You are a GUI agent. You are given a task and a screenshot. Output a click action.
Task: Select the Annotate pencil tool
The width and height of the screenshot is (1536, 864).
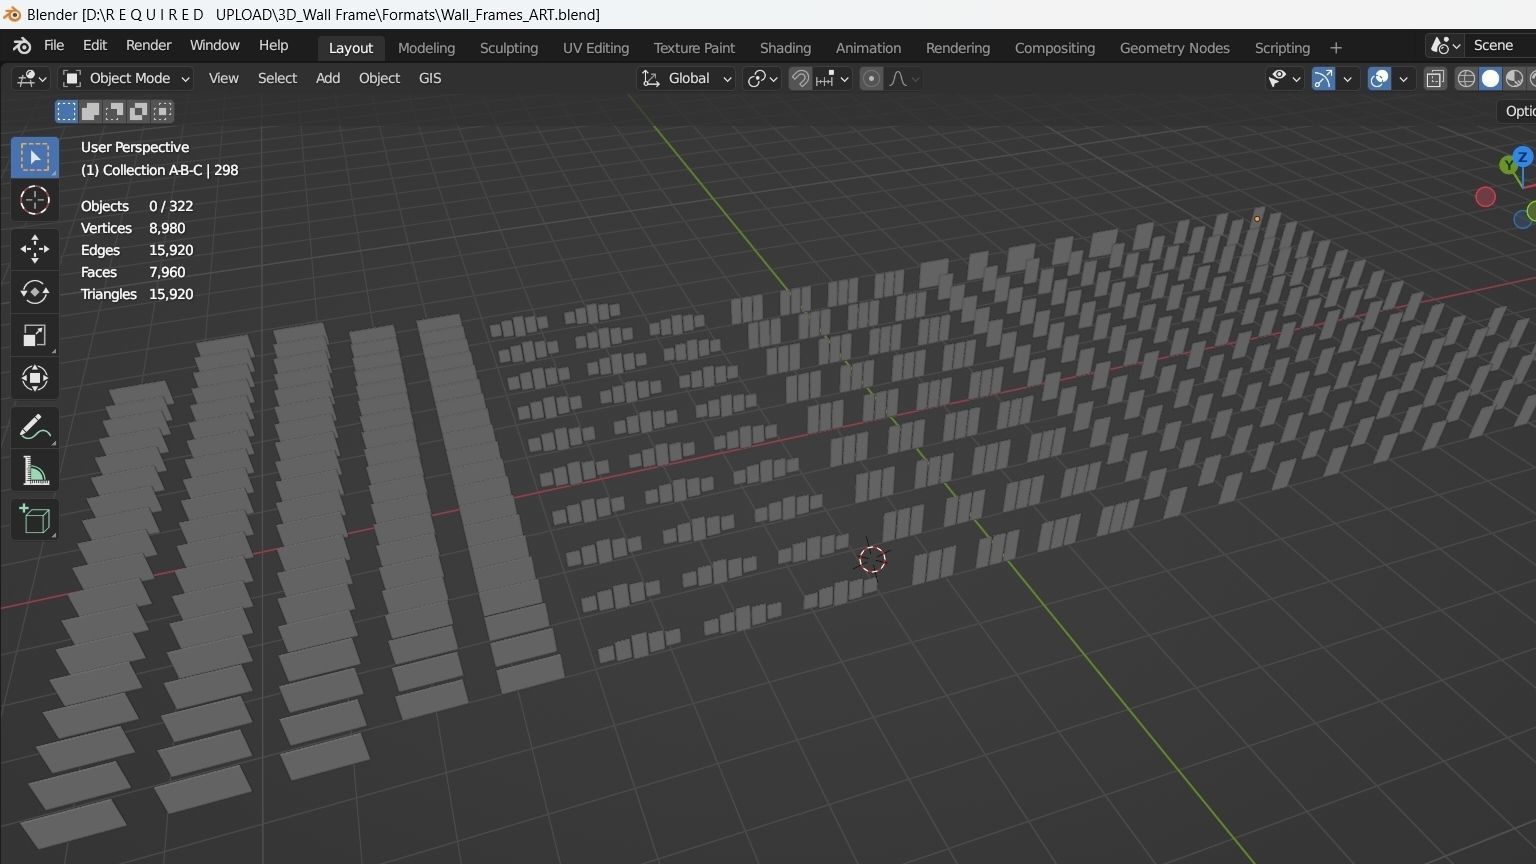(x=35, y=427)
